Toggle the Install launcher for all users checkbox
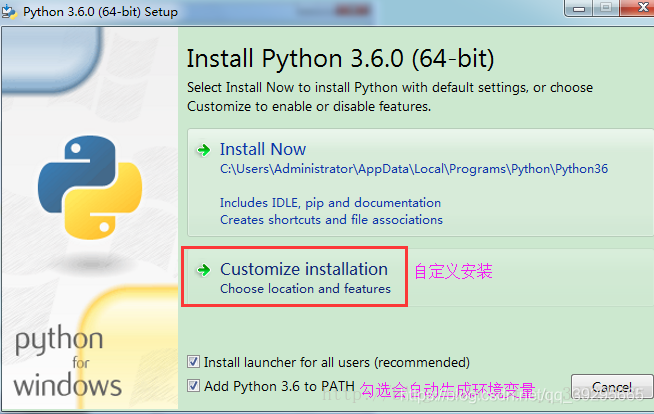654x414 pixels. 194,362
